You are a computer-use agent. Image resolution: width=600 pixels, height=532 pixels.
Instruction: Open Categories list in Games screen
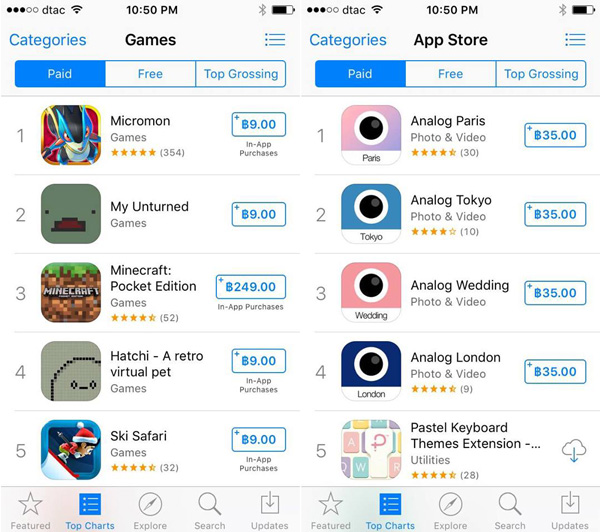pos(48,40)
